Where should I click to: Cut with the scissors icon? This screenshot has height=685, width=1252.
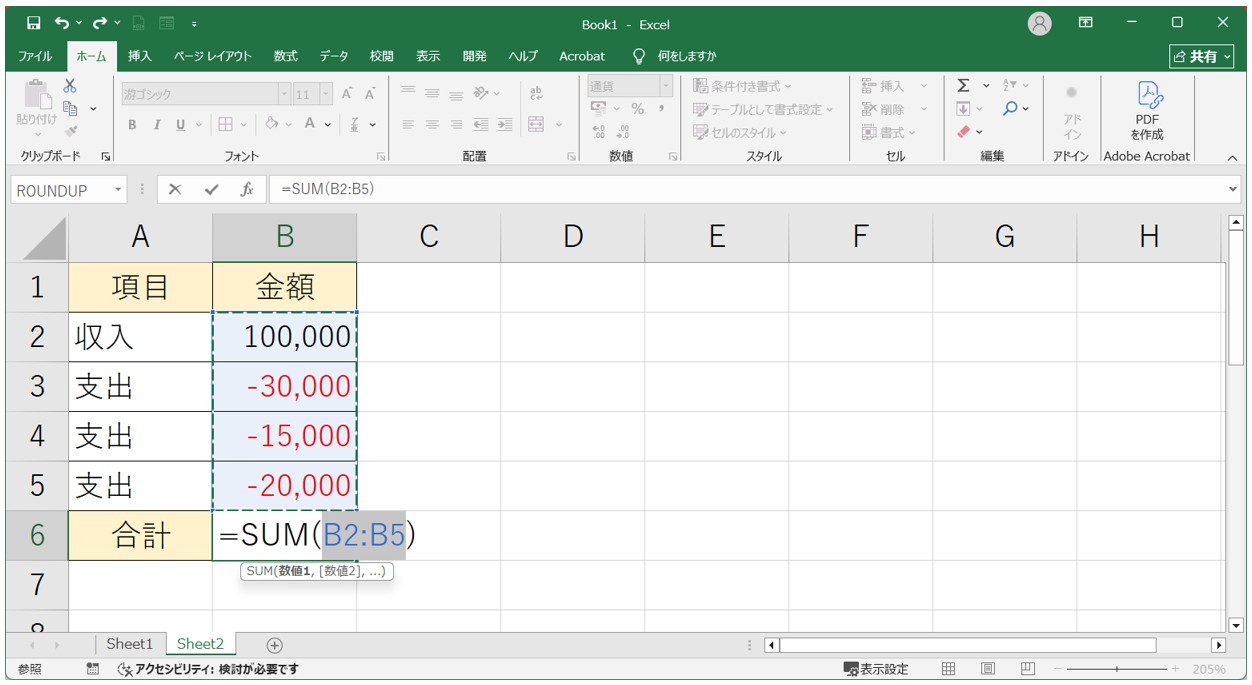pyautogui.click(x=70, y=86)
